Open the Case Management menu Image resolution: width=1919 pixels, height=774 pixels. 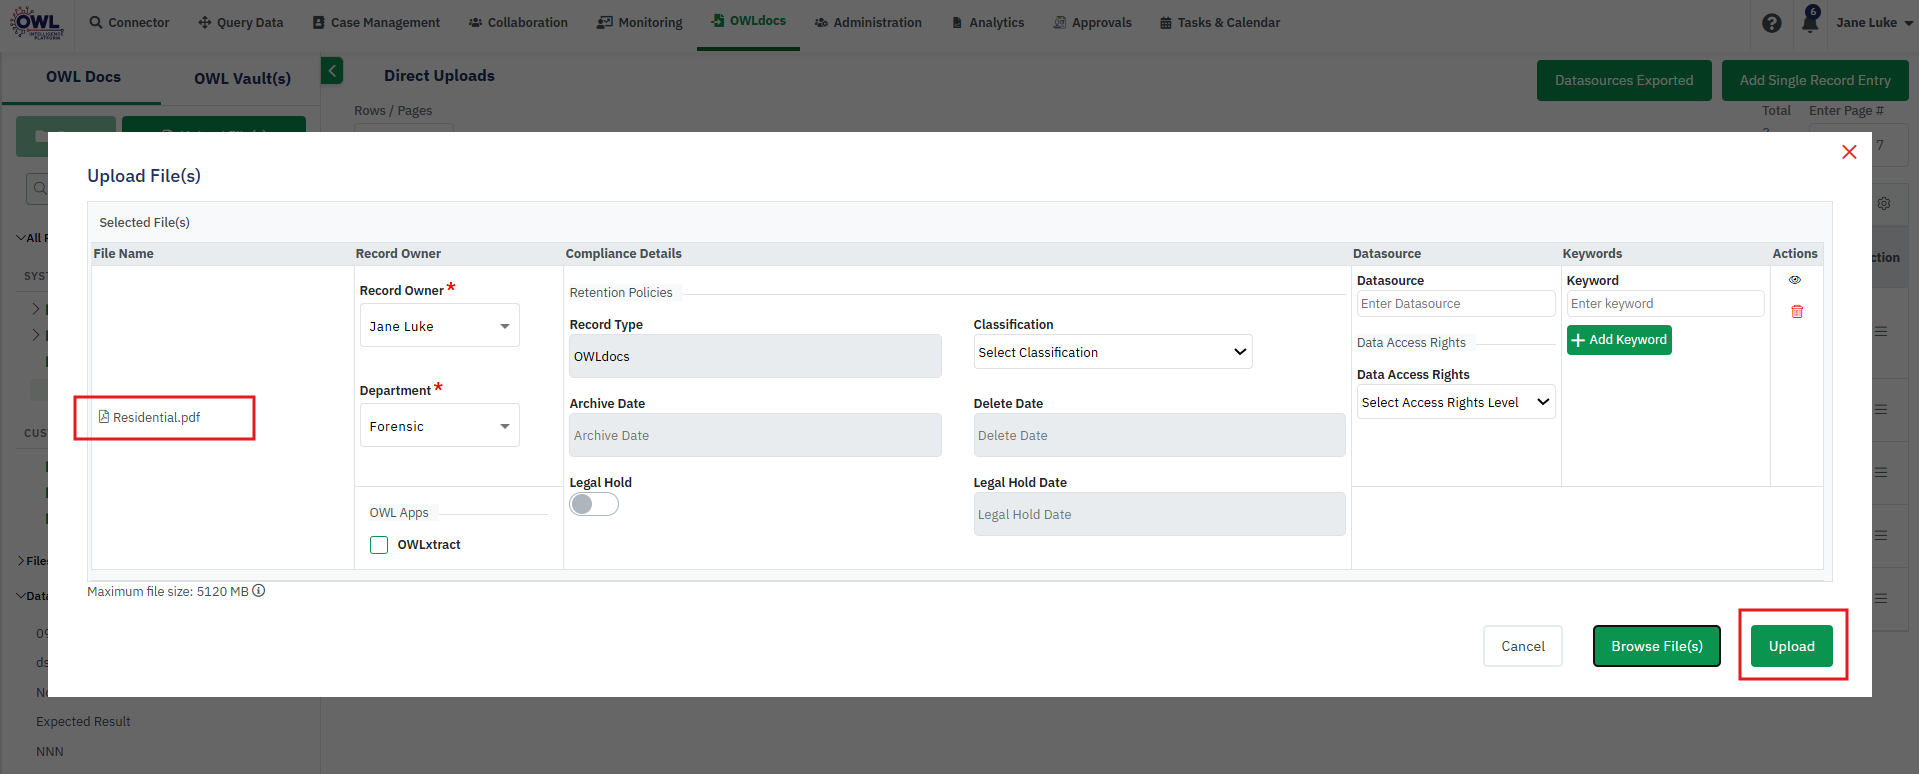pos(376,22)
